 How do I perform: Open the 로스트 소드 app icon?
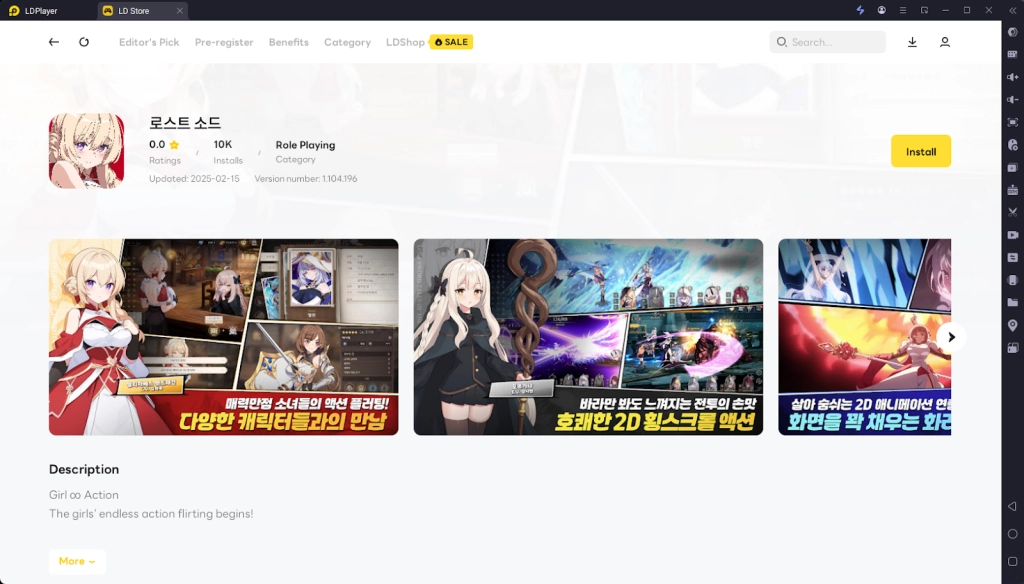86,151
